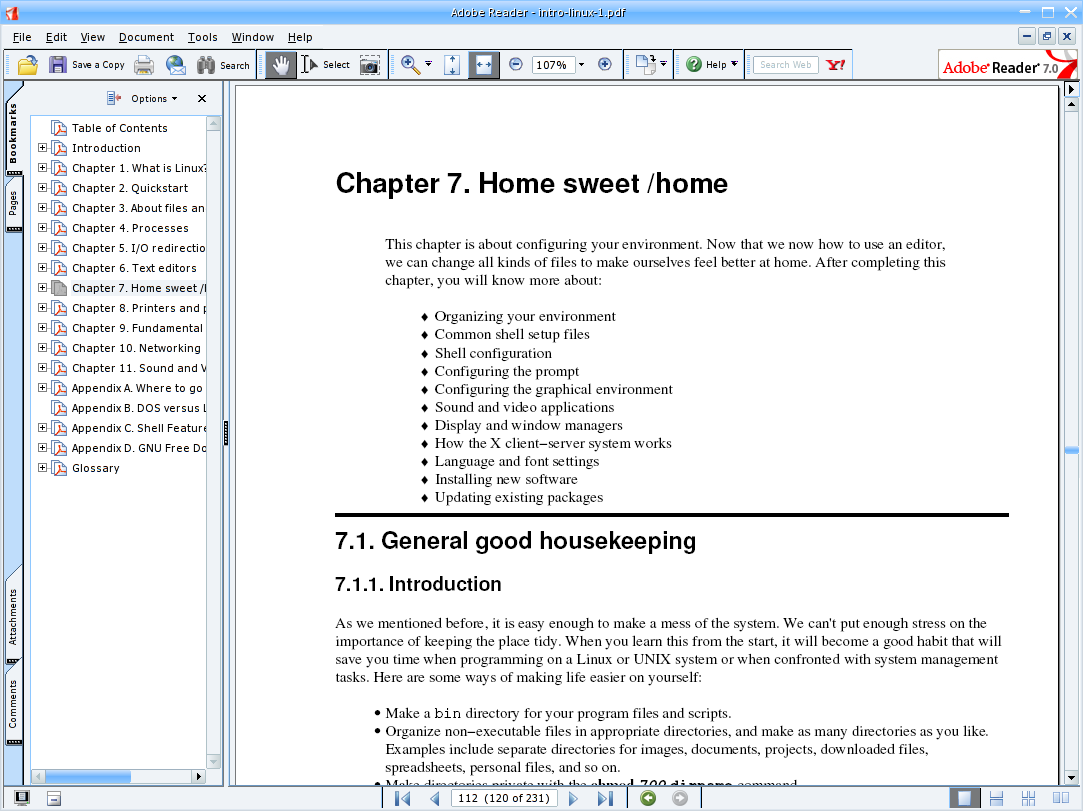Select the Zoom In magnifier tool

410,65
